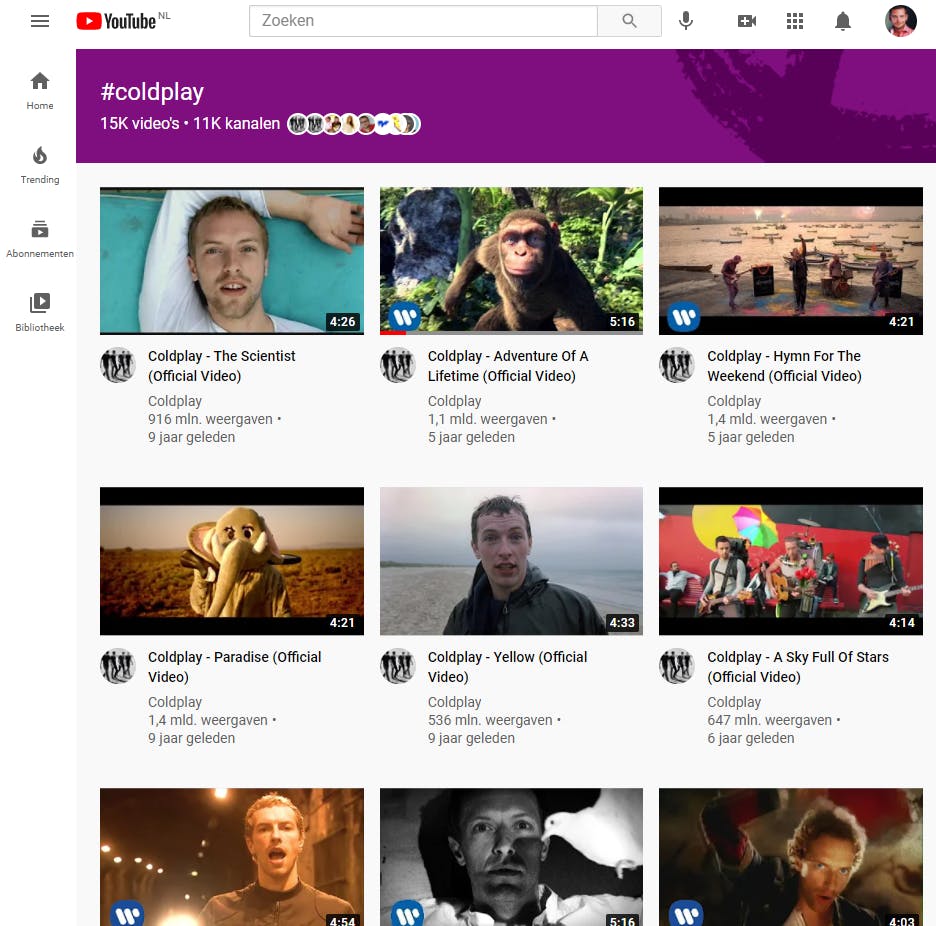Click the 4:26 duration badge
Image resolution: width=936 pixels, height=926 pixels.
pyautogui.click(x=343, y=322)
